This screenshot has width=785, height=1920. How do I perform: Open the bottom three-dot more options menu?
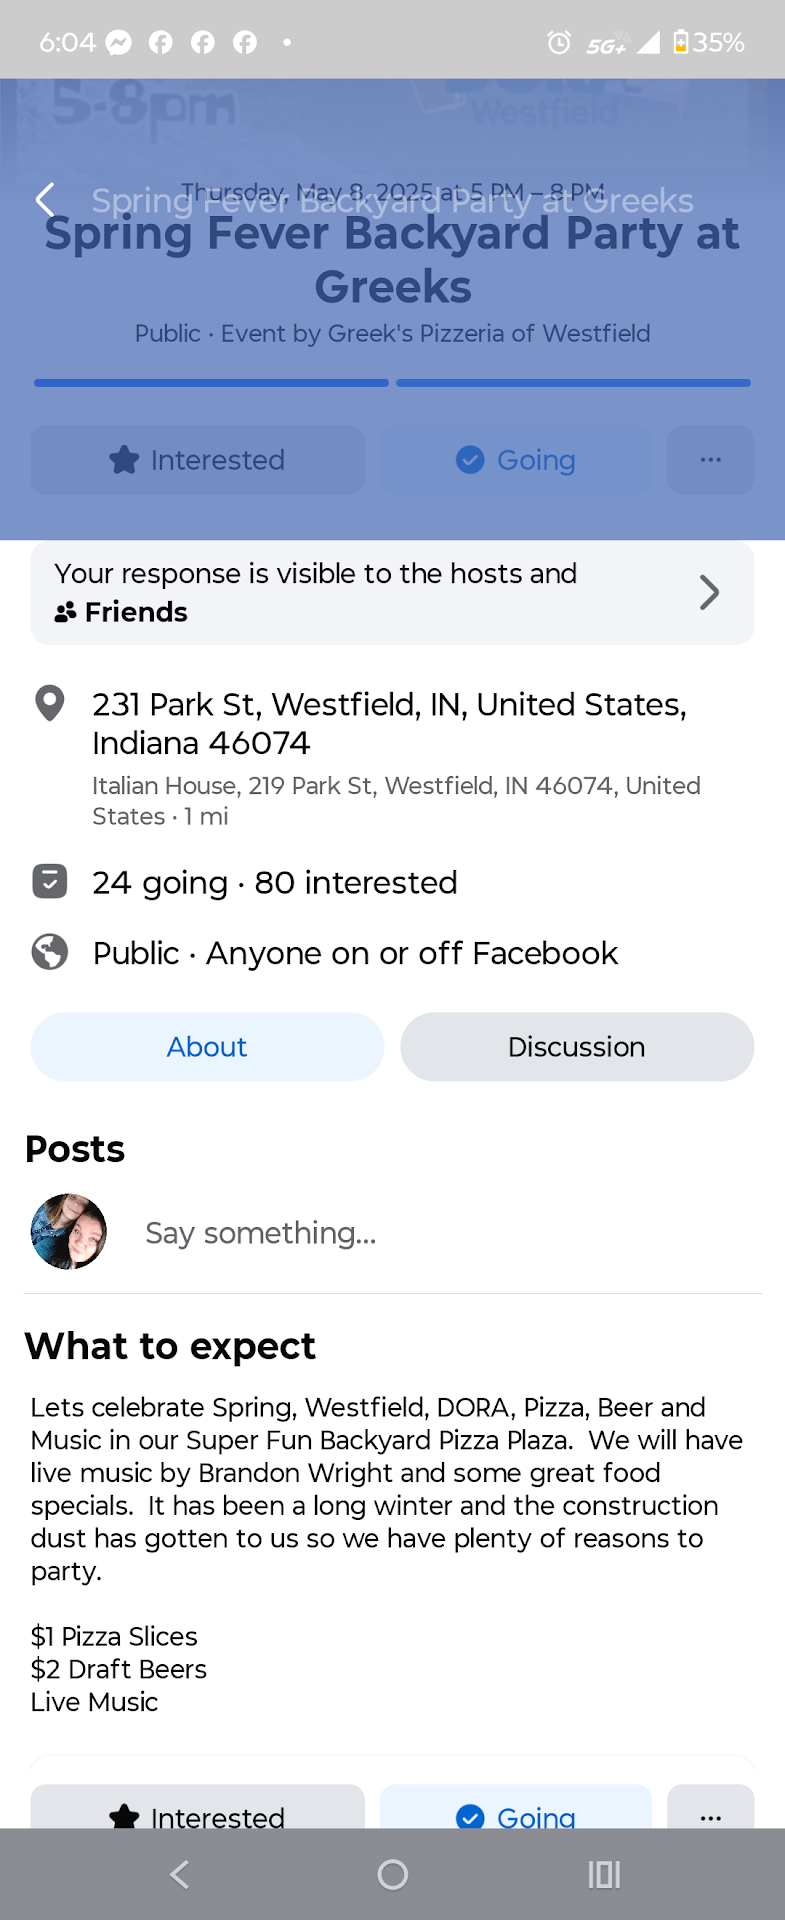tap(711, 1812)
